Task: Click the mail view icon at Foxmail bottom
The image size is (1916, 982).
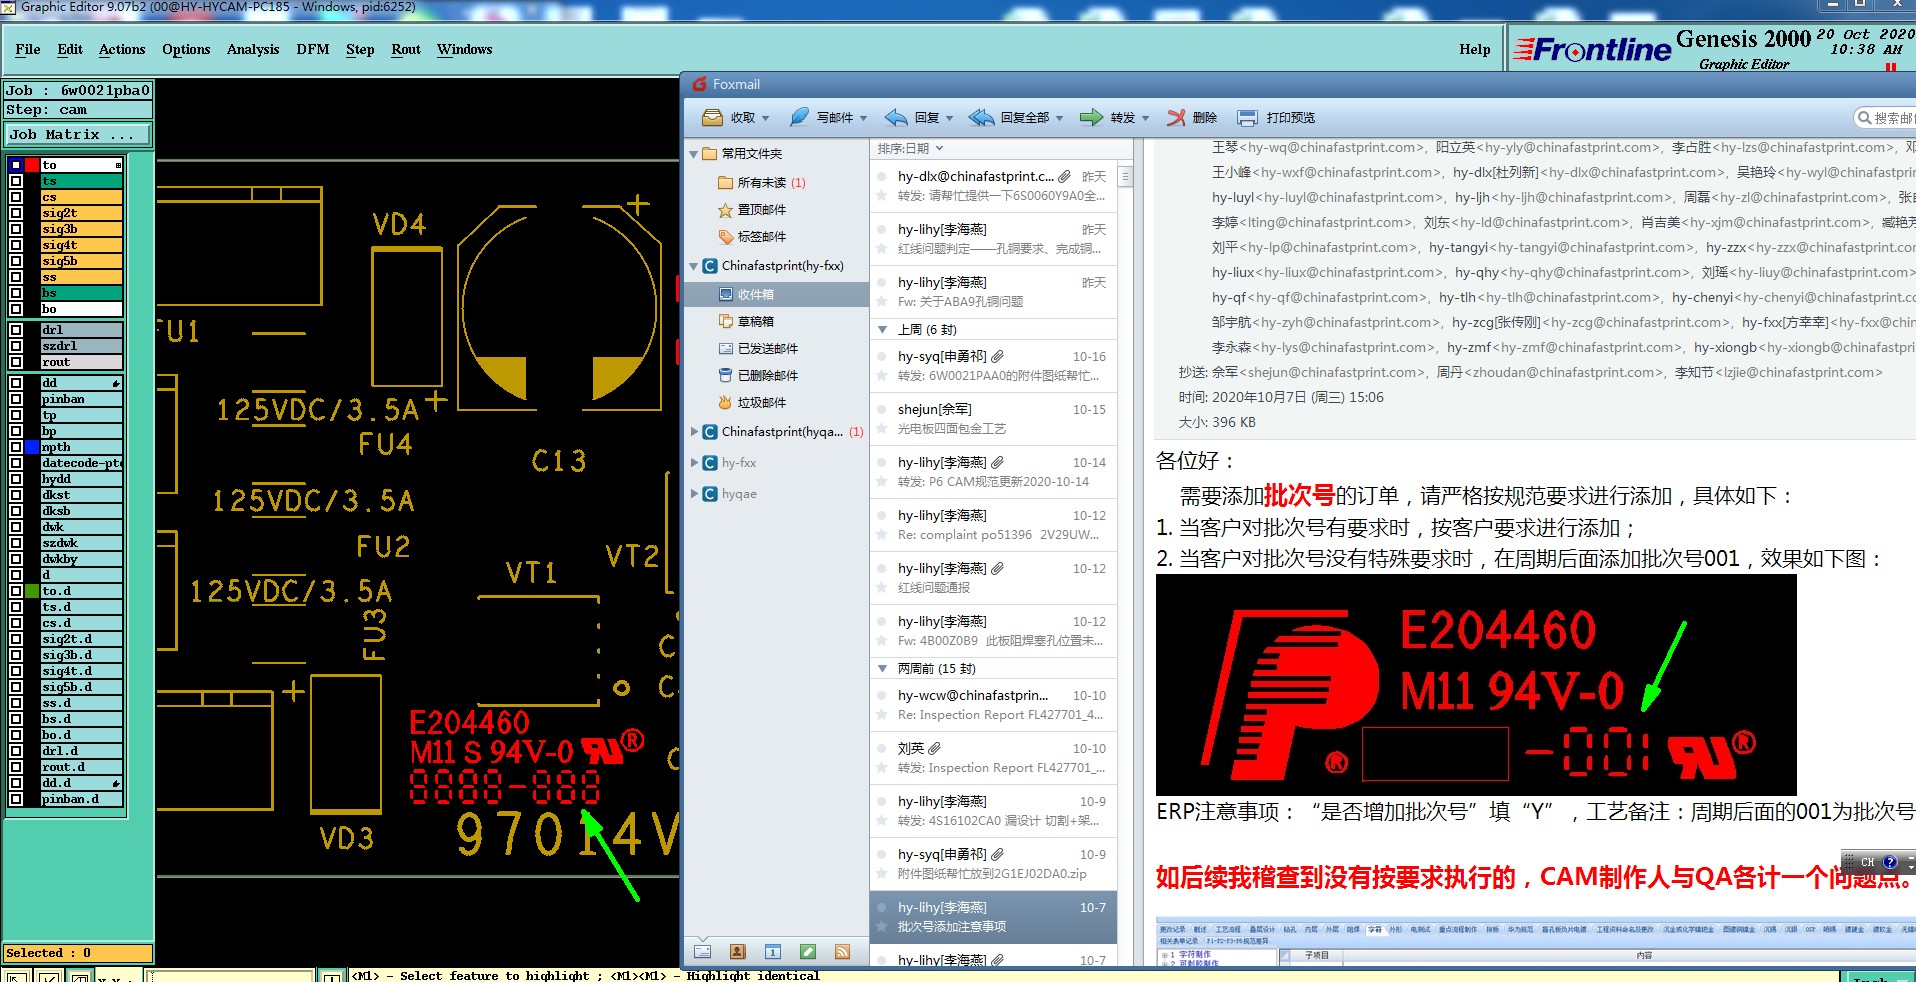Action: (x=703, y=952)
